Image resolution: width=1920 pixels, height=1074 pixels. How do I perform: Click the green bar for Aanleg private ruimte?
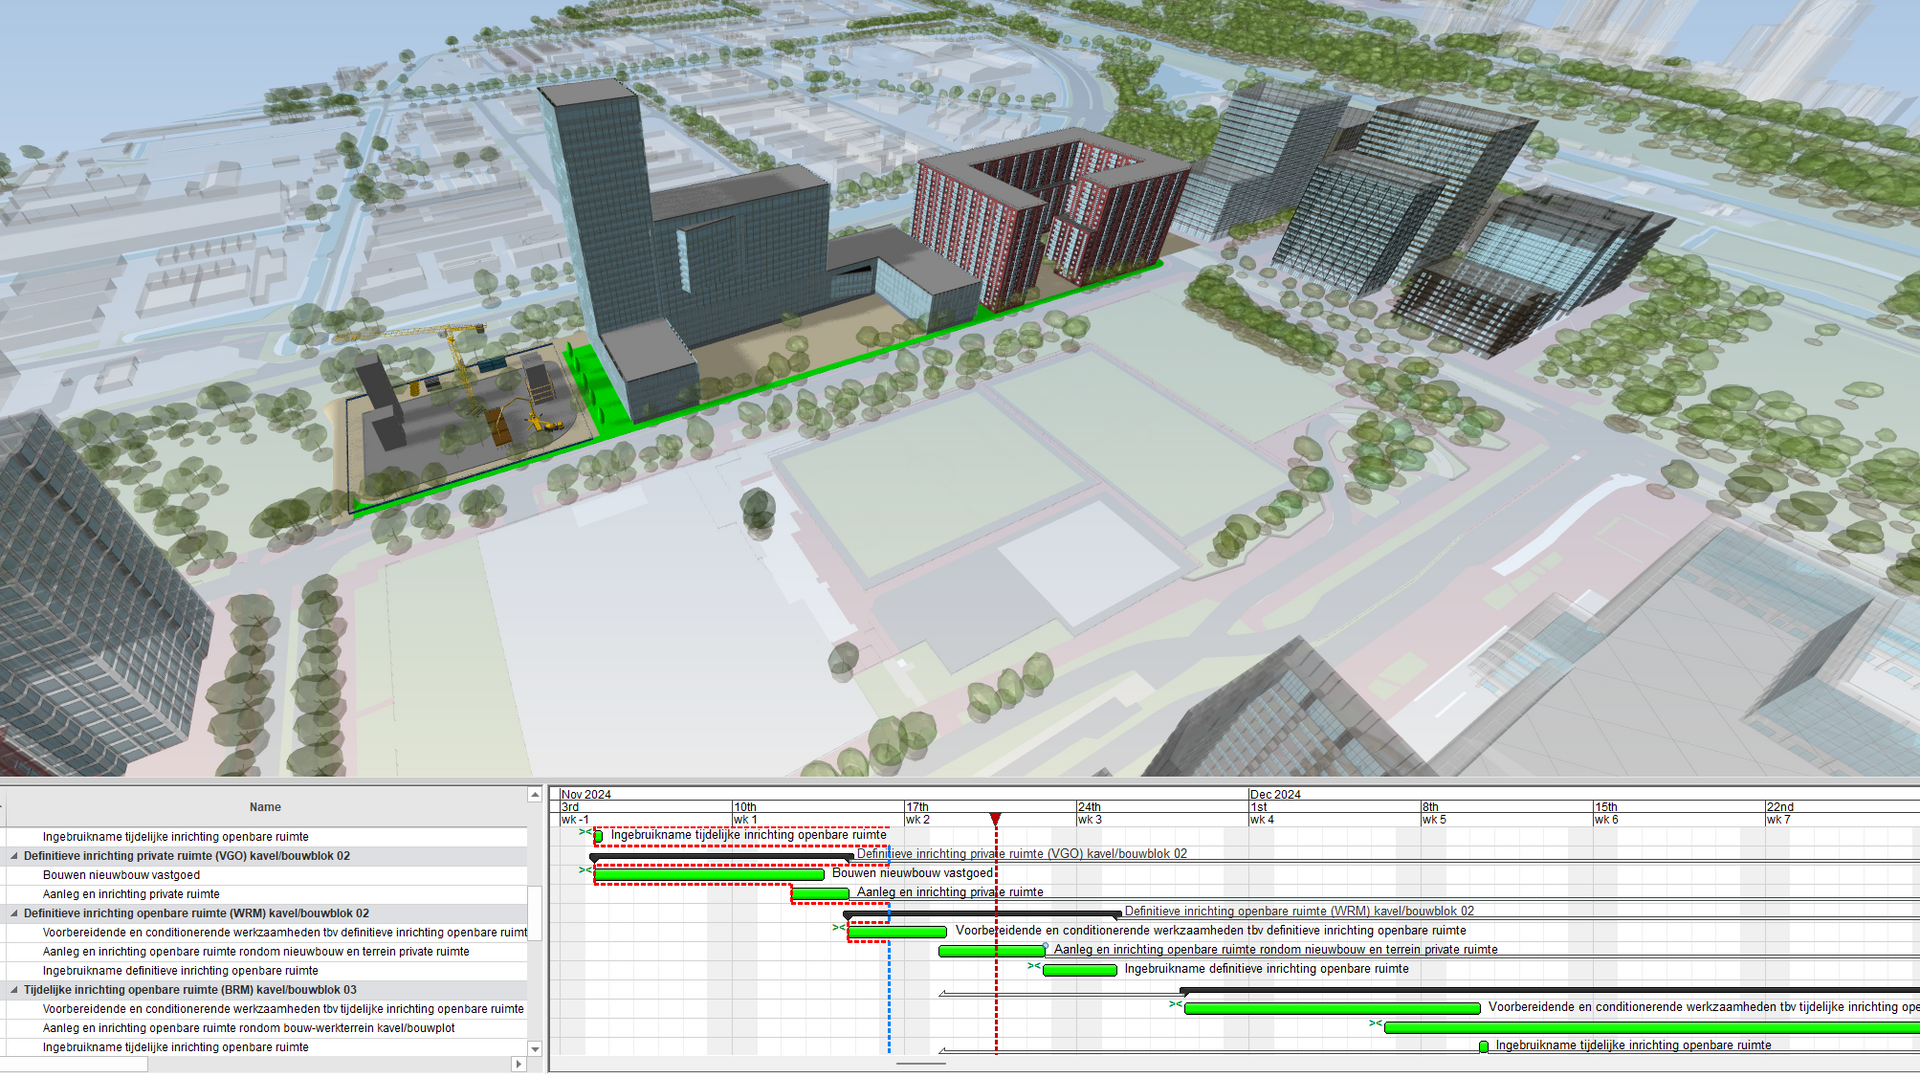820,893
